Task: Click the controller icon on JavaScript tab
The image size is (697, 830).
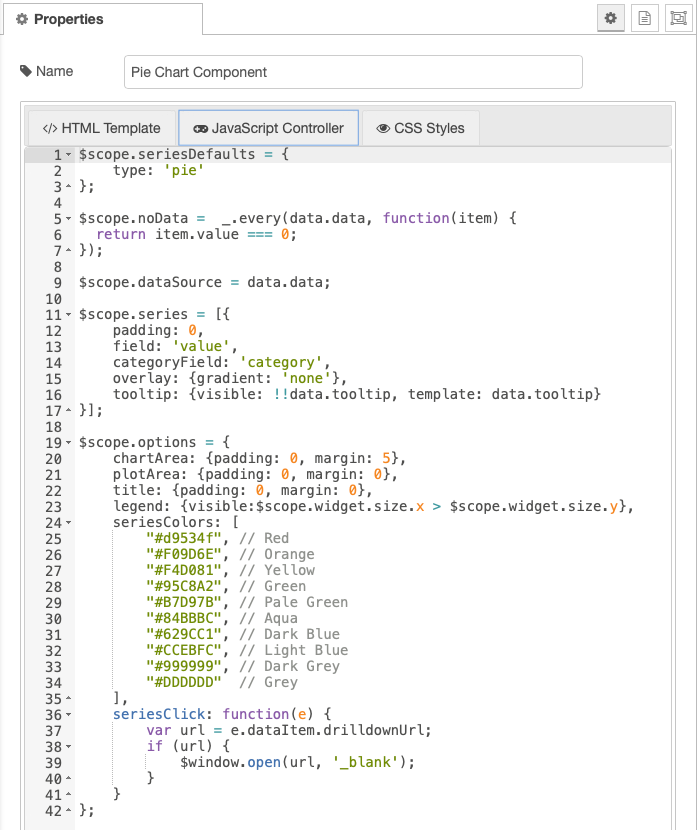Action: (x=200, y=129)
